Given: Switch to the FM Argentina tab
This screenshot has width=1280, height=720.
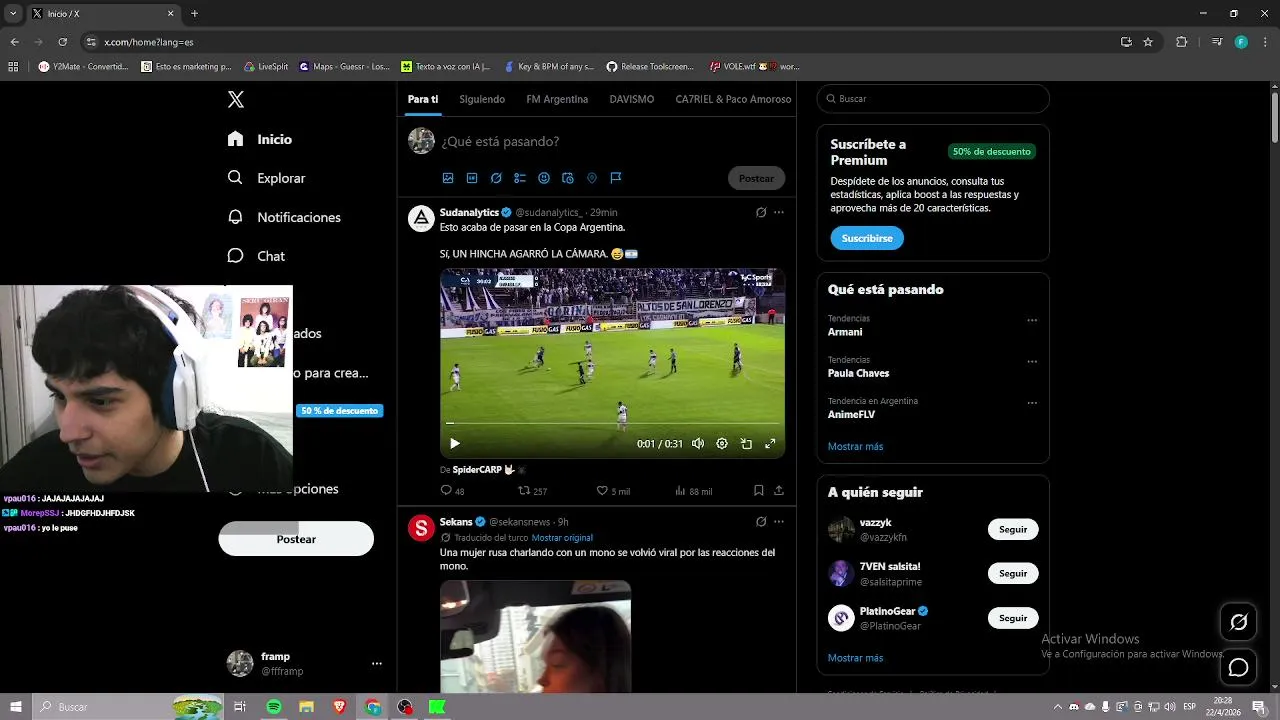Looking at the screenshot, I should pyautogui.click(x=557, y=99).
